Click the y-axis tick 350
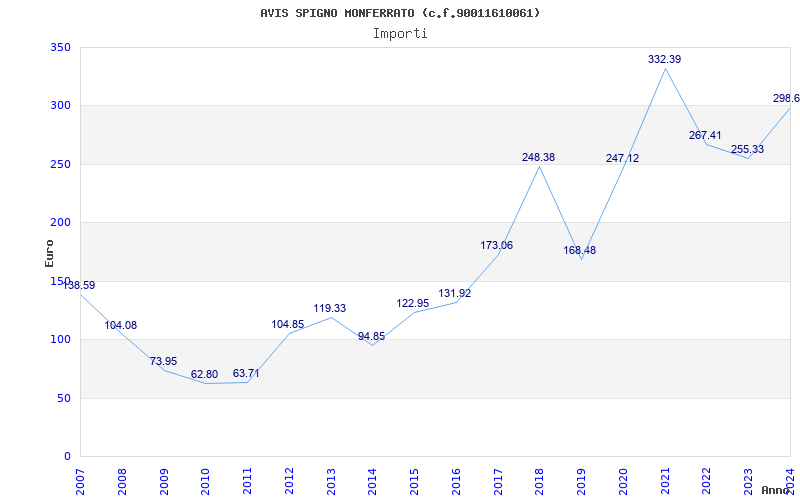 (x=60, y=47)
